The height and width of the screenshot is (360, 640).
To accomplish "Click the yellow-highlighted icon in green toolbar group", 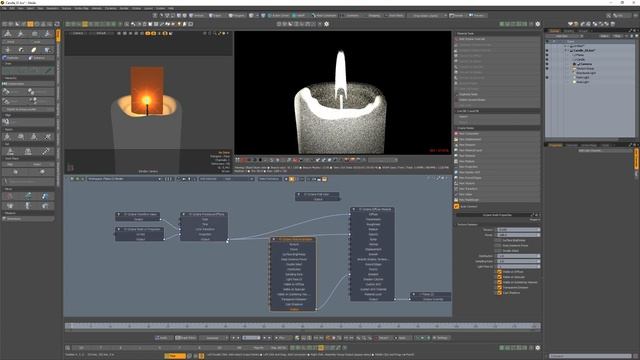I will point(85,24).
